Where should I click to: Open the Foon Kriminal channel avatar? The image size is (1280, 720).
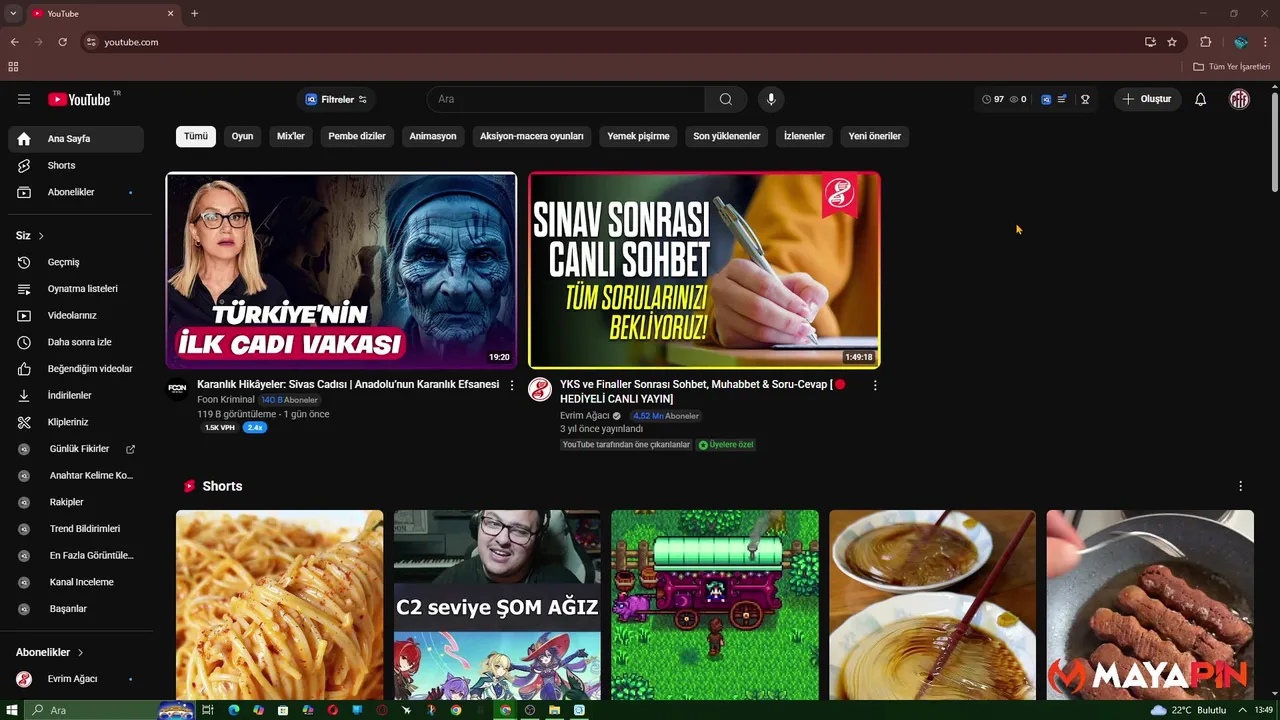click(x=177, y=388)
